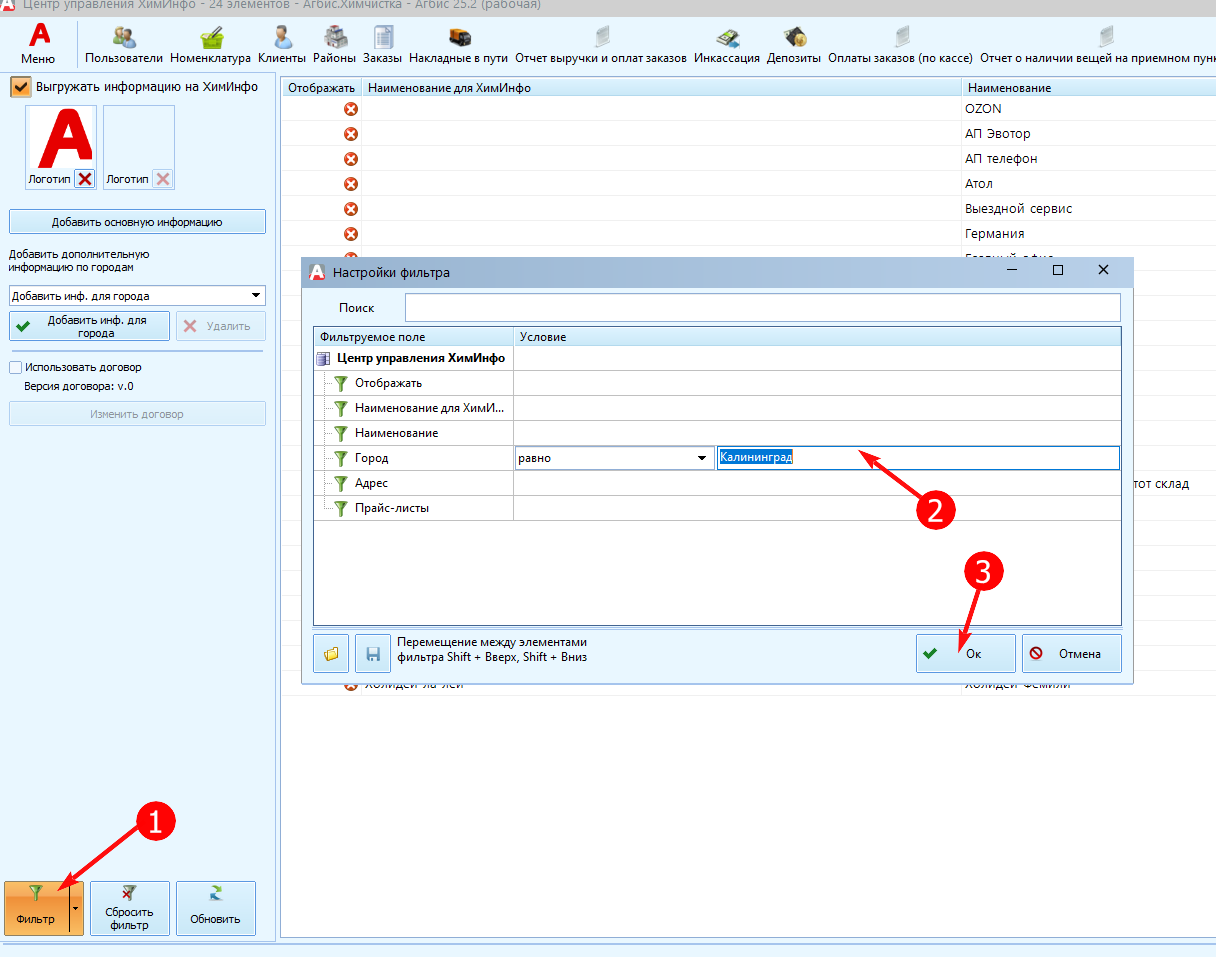Screen dimensions: 1216x957
Task: Click the Сбросить фильтр button
Action: 130,908
